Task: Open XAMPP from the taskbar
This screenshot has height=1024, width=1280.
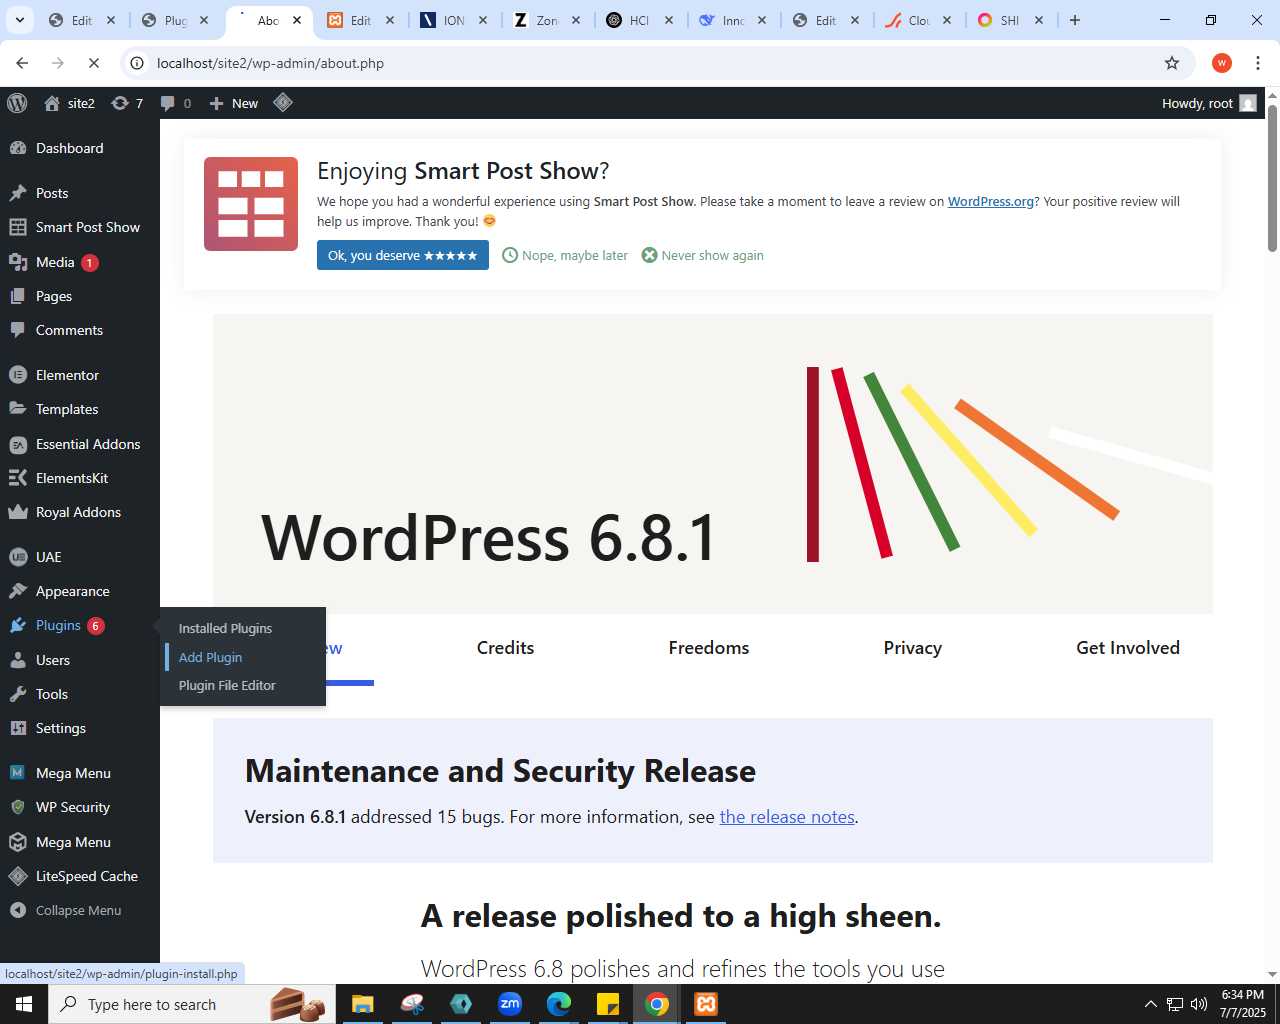Action: pyautogui.click(x=706, y=1004)
